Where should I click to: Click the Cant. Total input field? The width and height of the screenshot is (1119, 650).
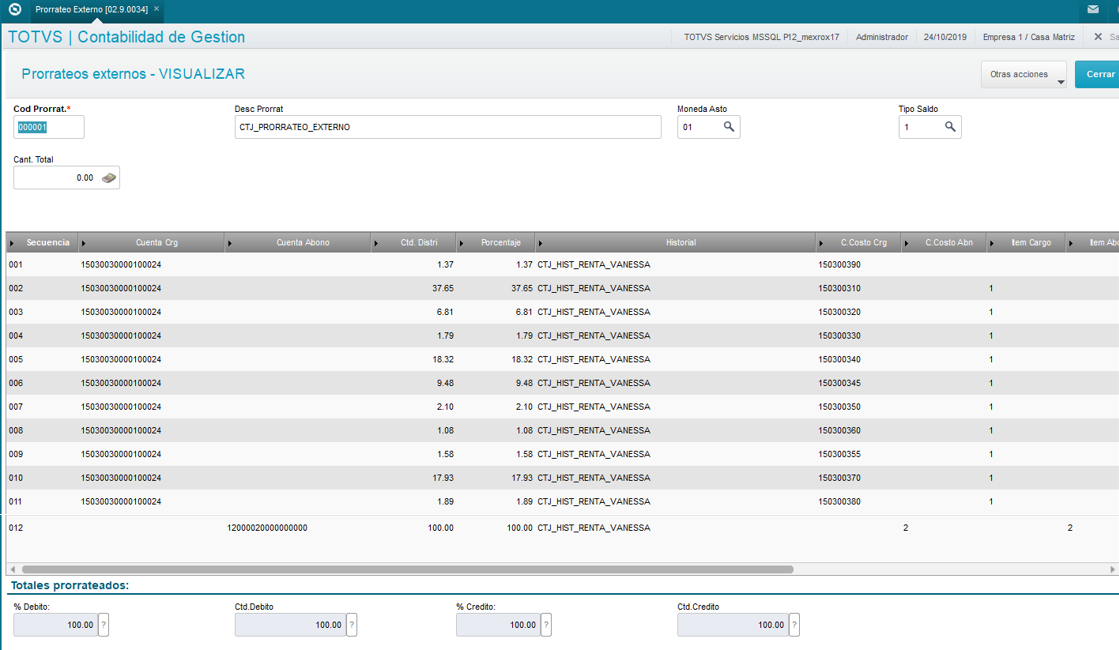pos(66,178)
